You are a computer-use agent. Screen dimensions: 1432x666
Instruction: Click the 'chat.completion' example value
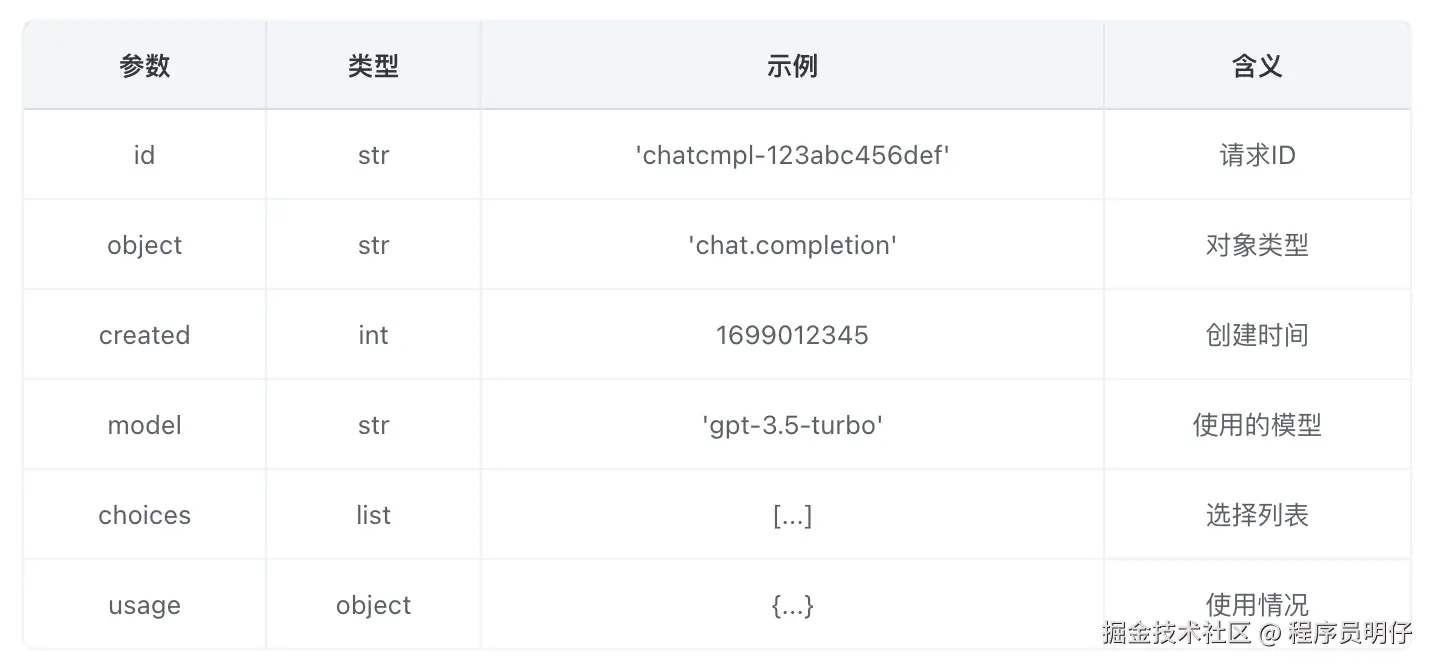coord(792,245)
